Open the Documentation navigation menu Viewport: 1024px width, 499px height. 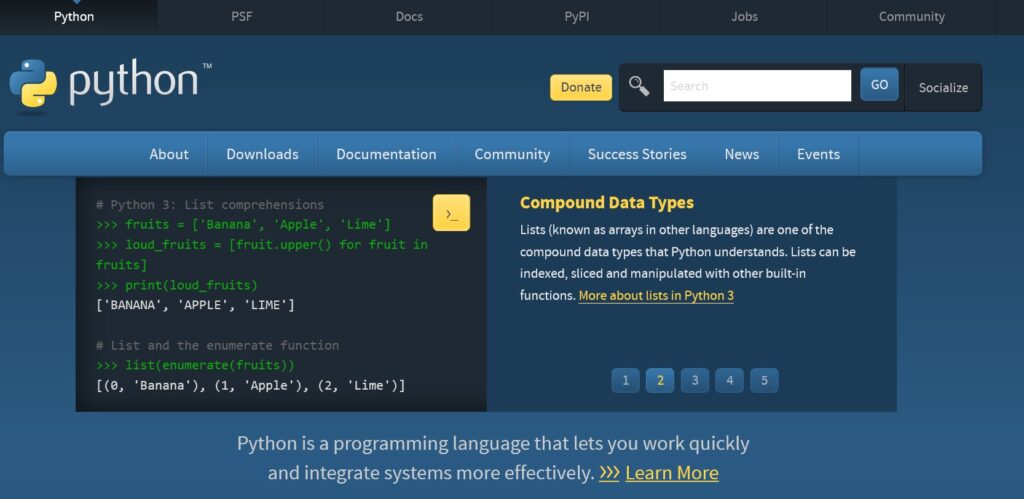click(x=386, y=154)
